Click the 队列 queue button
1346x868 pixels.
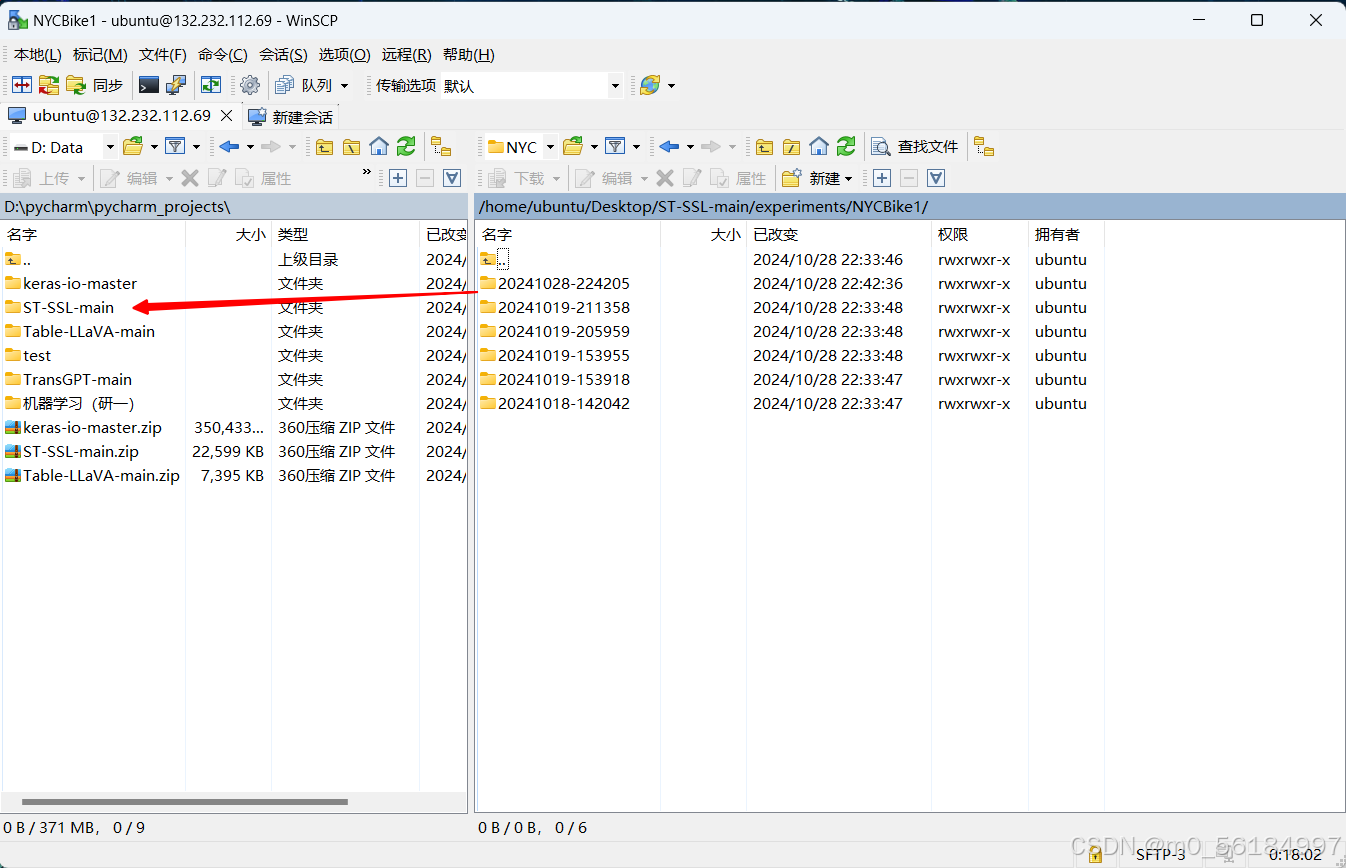304,86
